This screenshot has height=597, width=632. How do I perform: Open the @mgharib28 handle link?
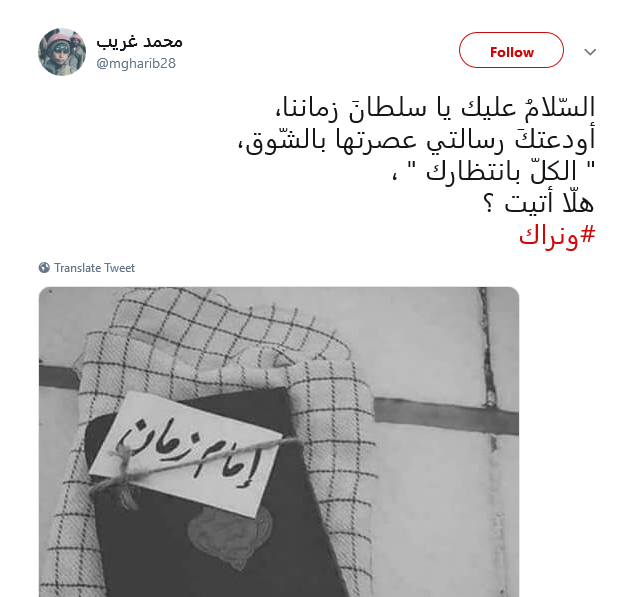click(x=136, y=63)
